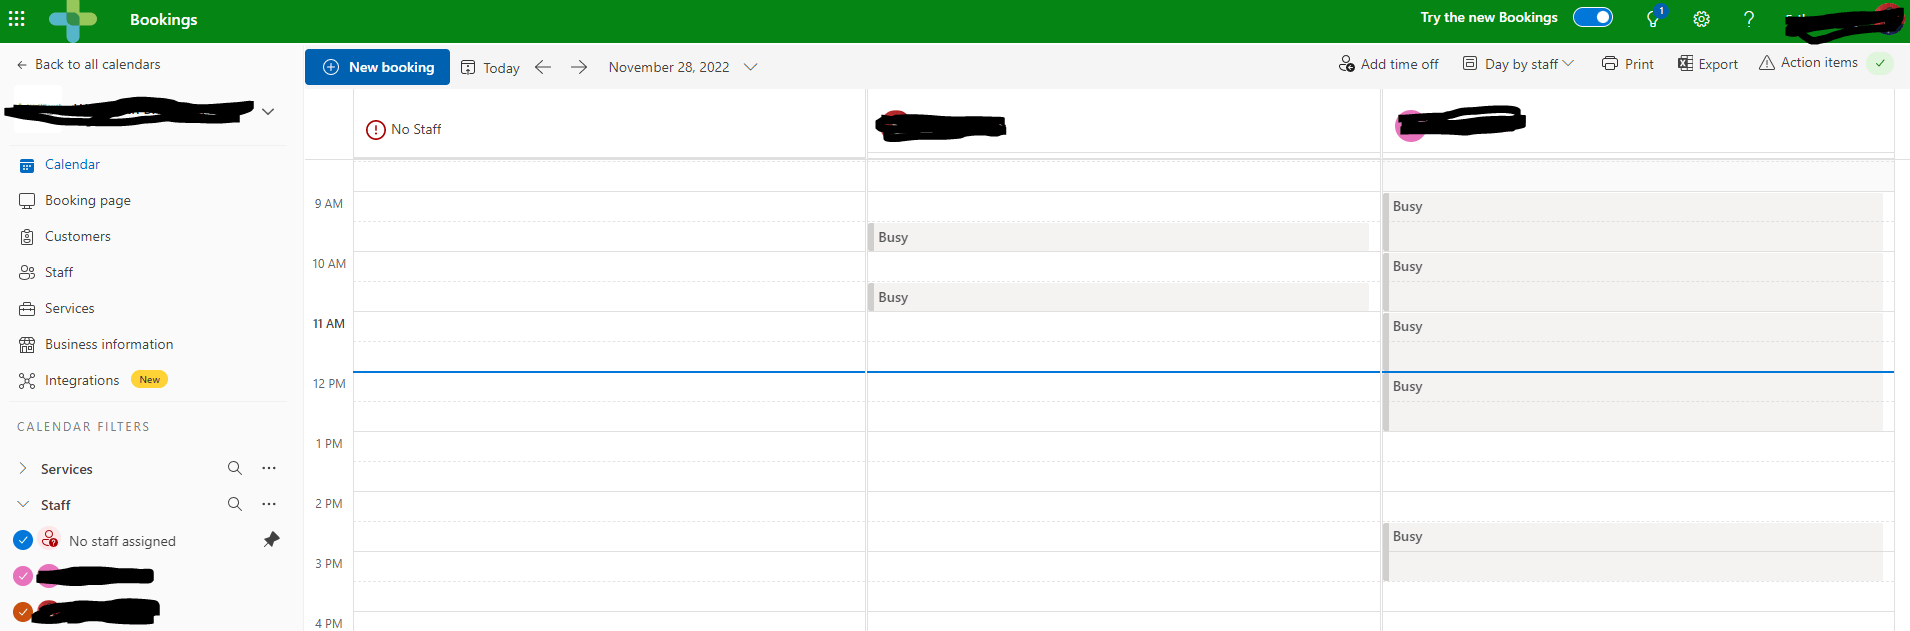Image resolution: width=1910 pixels, height=631 pixels.
Task: Go Back to all calendars
Action: [88, 64]
